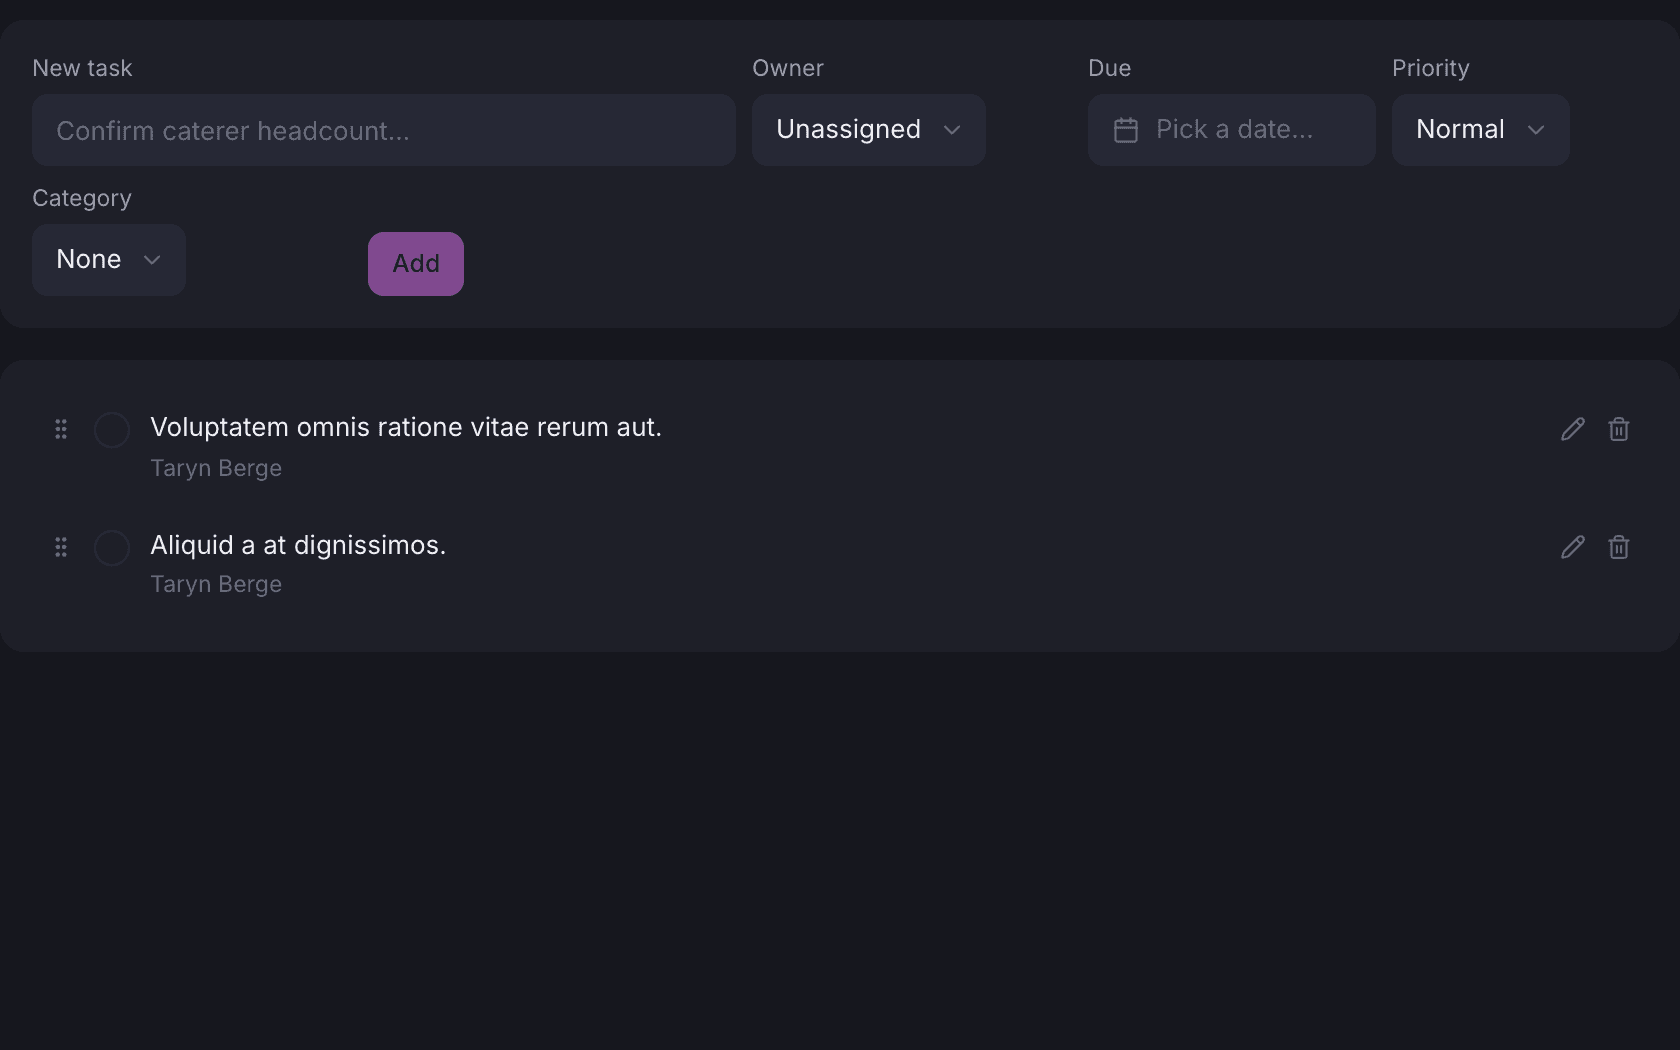The width and height of the screenshot is (1680, 1050).
Task: Delete the 'Aliquid a at dignissimos' task
Action: click(1619, 547)
